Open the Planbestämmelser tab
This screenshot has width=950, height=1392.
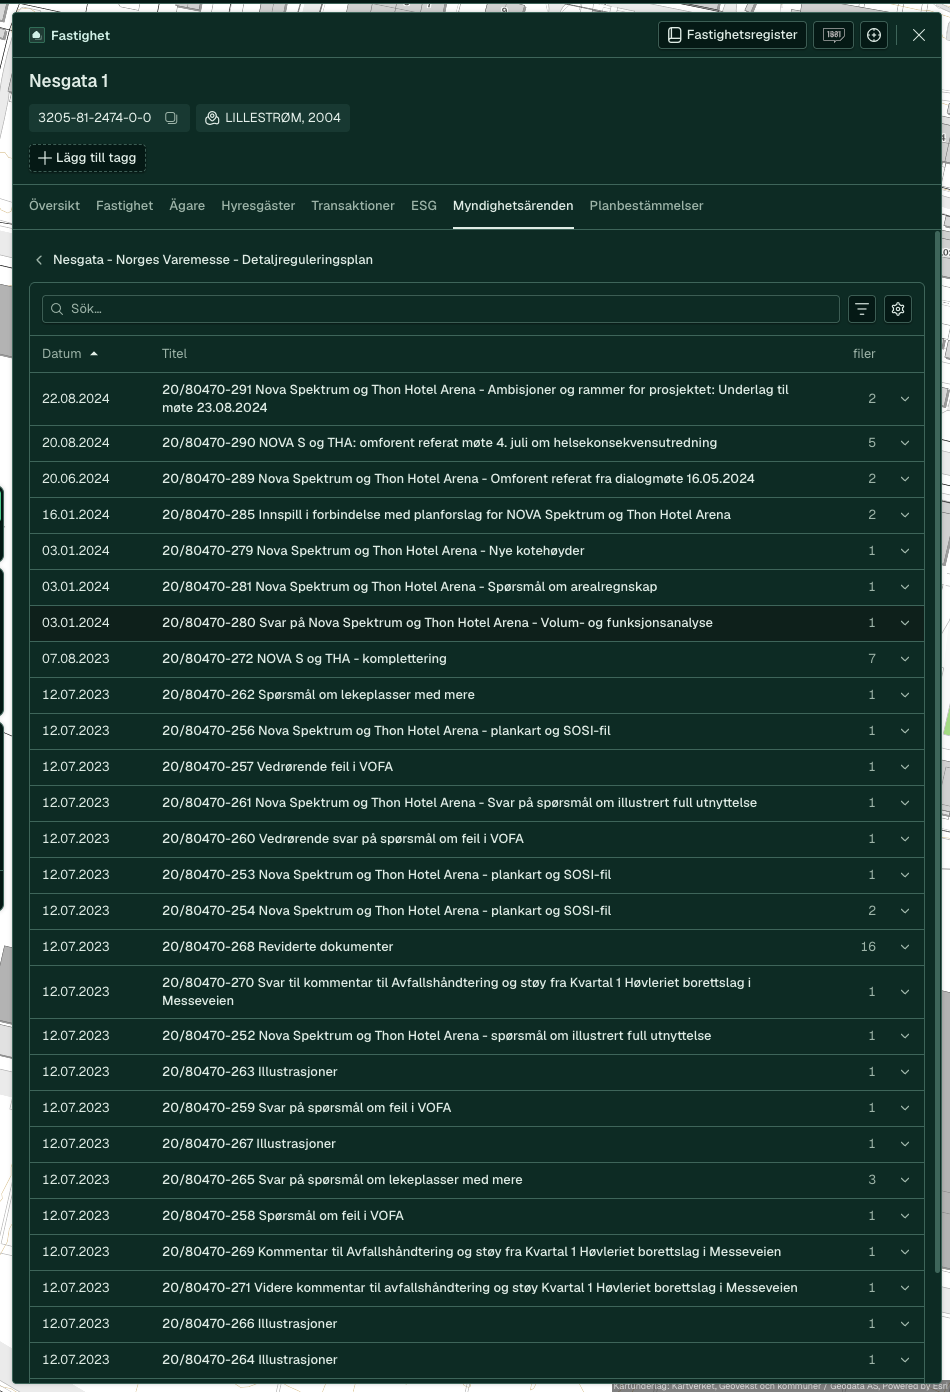(x=646, y=206)
